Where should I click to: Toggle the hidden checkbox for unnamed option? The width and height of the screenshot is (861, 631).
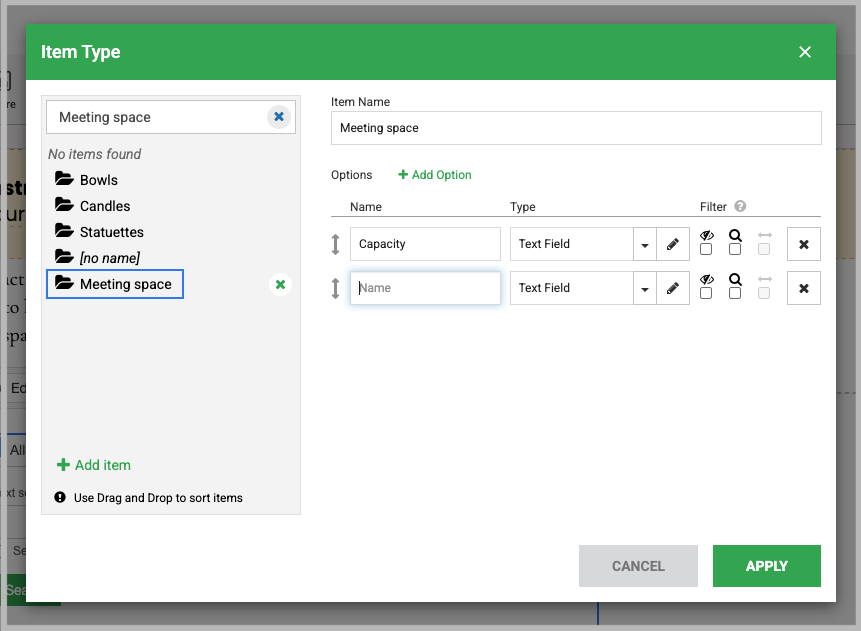coord(706,294)
